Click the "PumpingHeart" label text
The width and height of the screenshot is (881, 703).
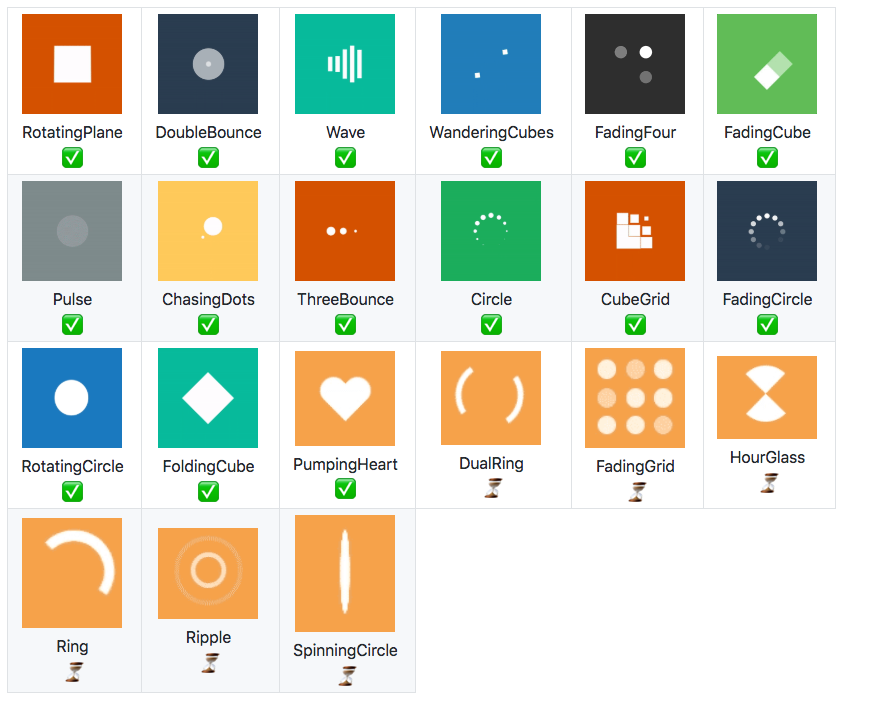(x=346, y=465)
